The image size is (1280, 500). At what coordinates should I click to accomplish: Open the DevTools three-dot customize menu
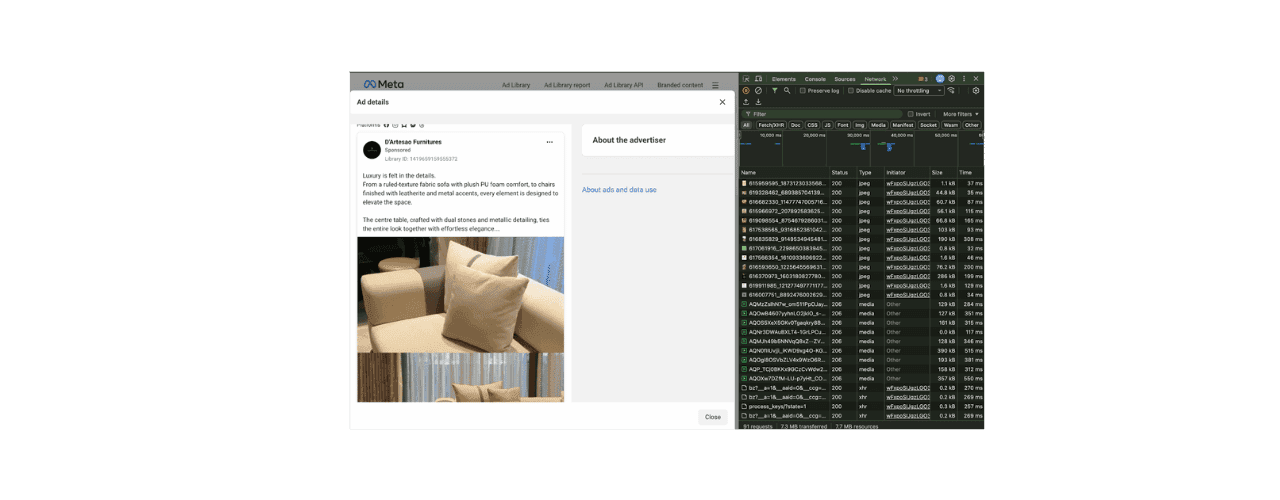point(964,79)
